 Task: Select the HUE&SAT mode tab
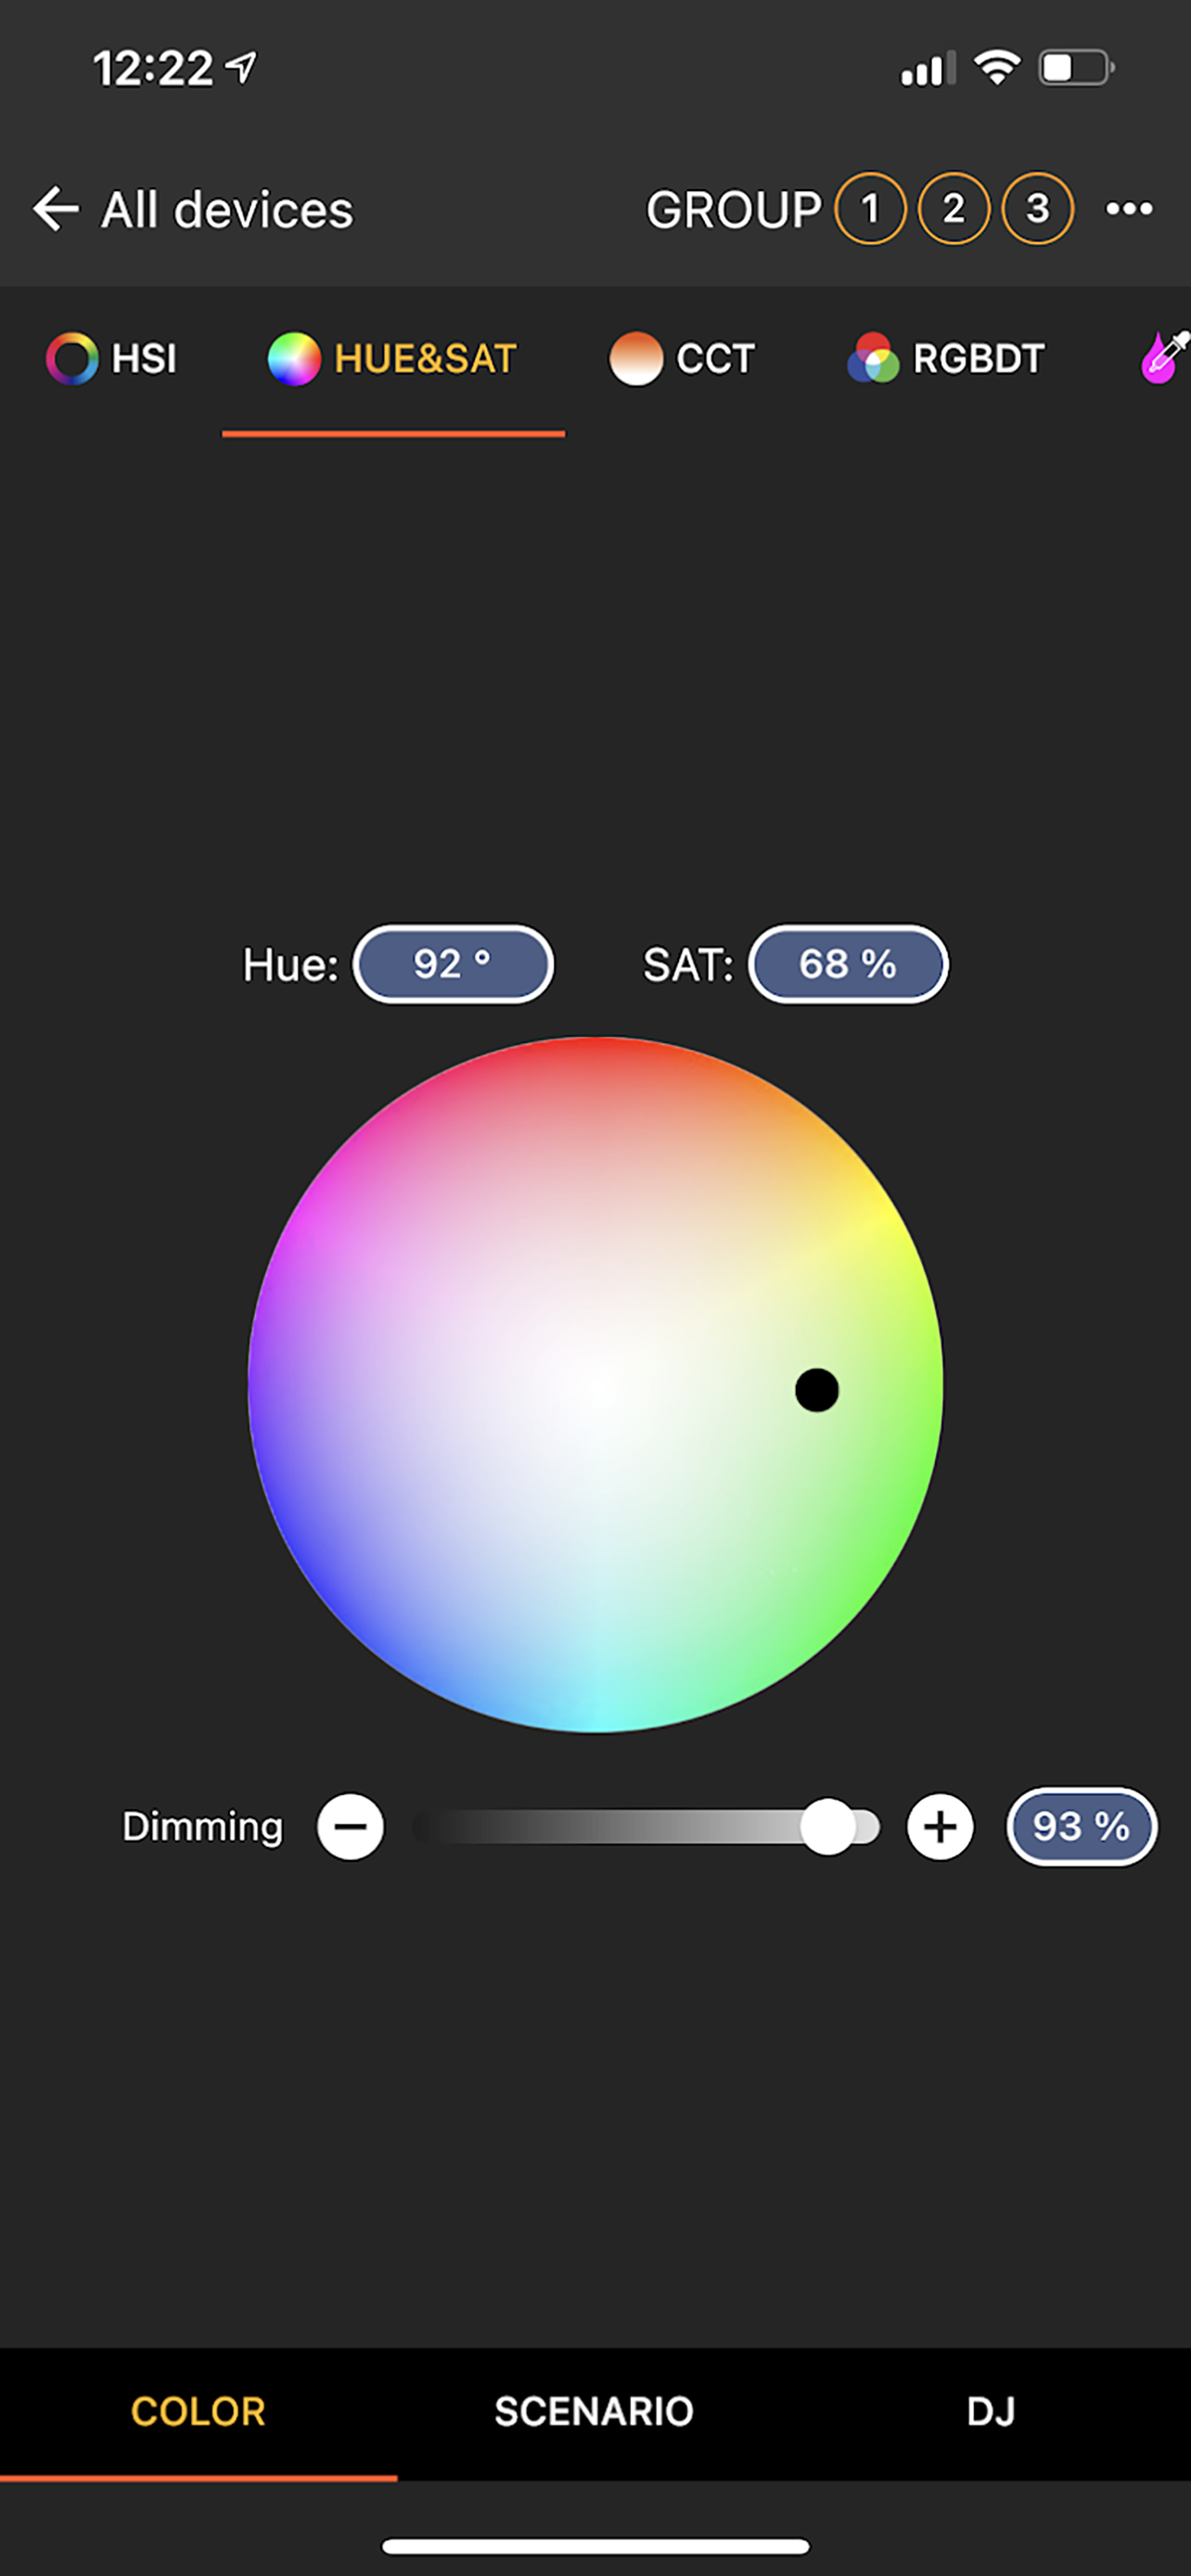[x=392, y=359]
